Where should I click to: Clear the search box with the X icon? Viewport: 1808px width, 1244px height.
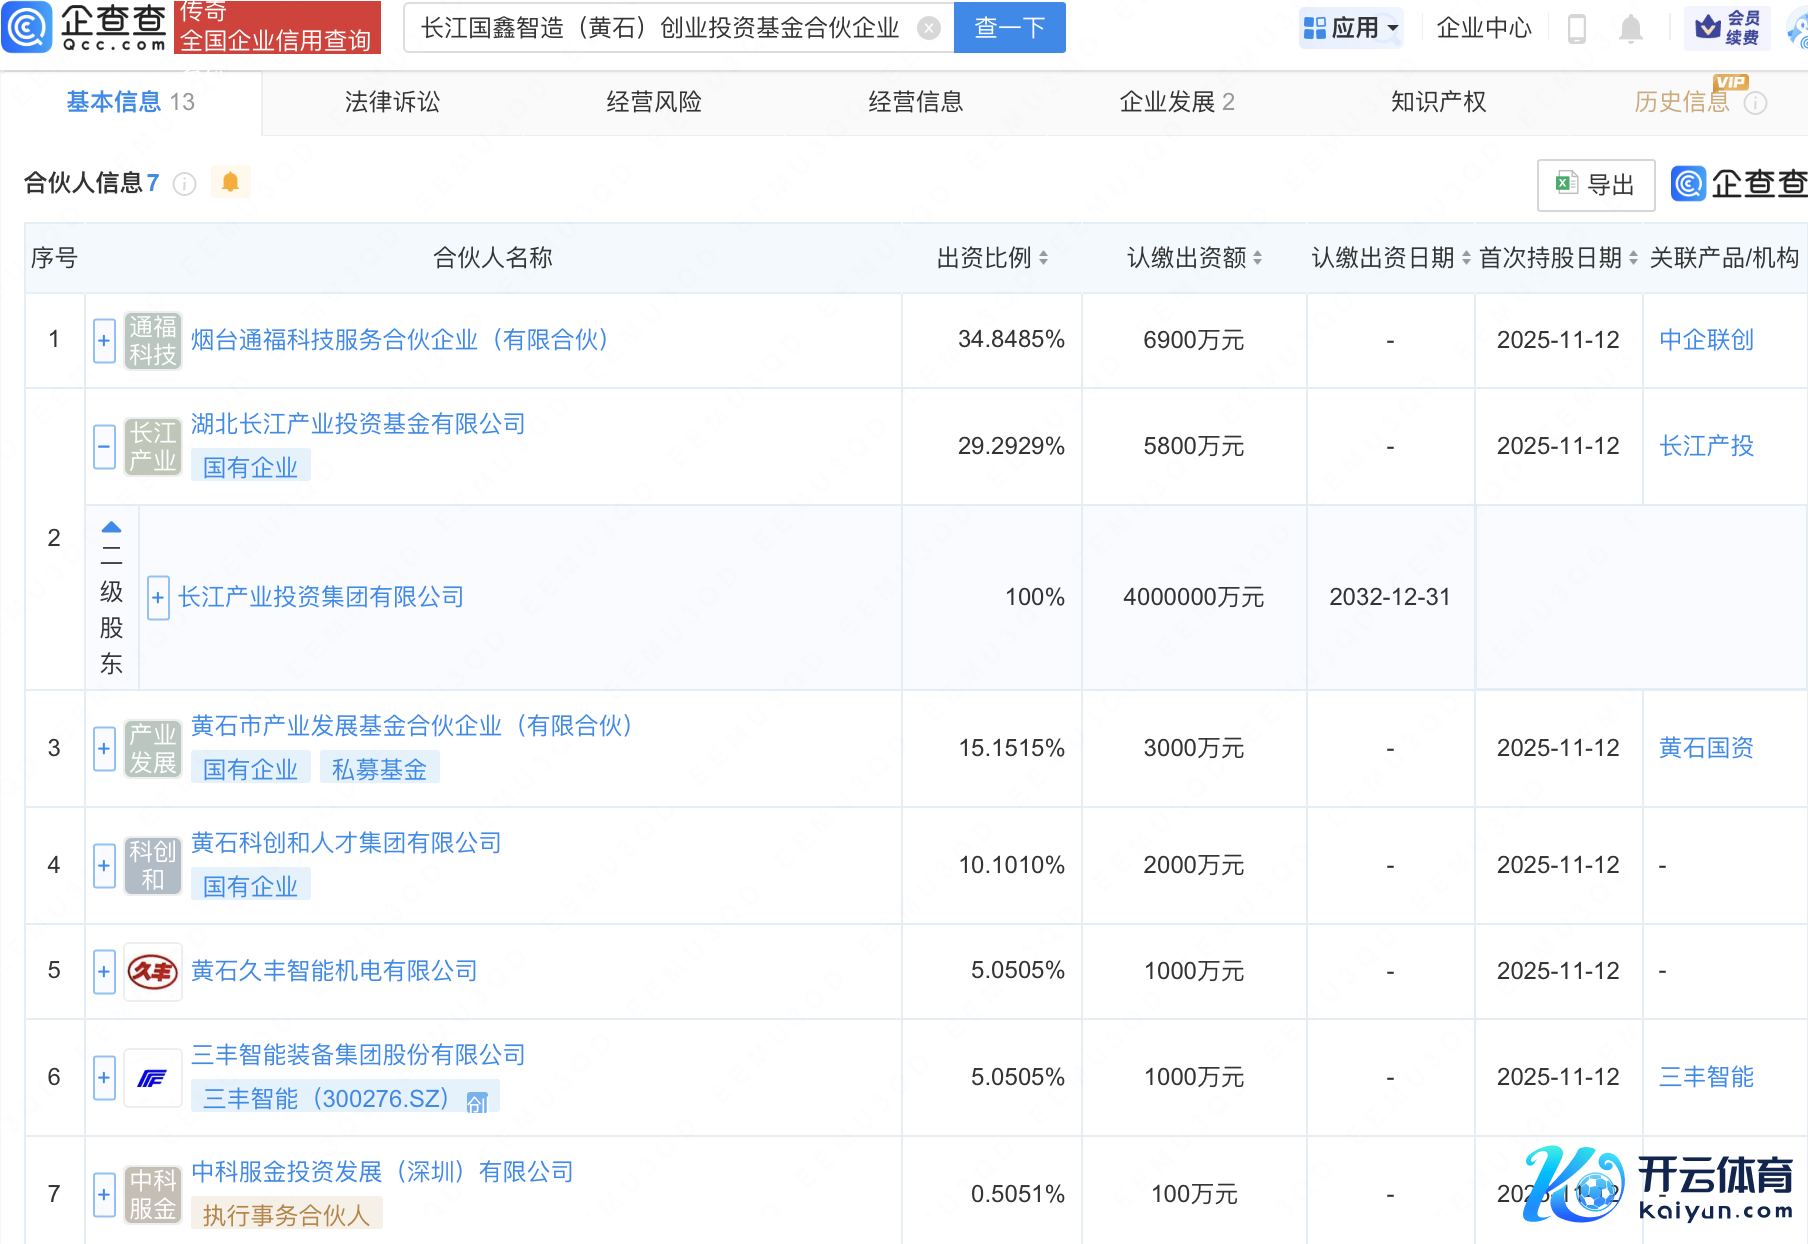(x=929, y=28)
